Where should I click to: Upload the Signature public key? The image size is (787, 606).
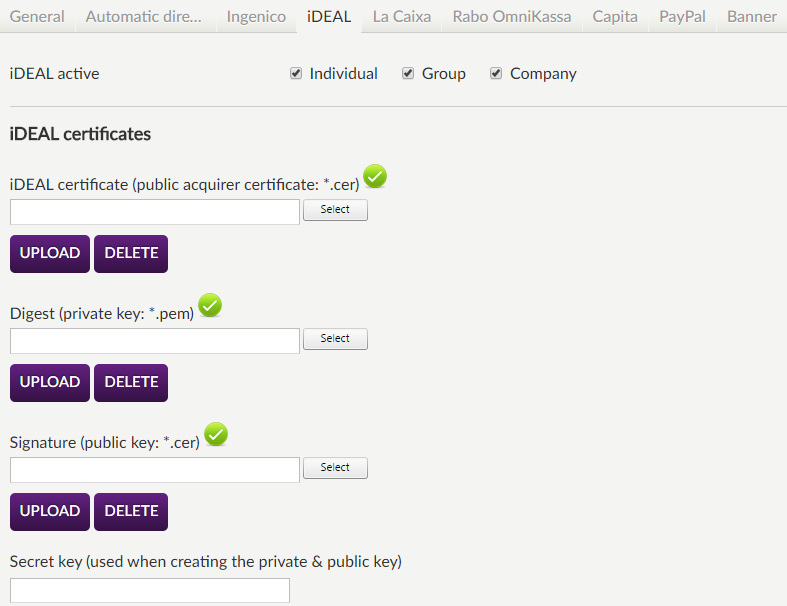(x=50, y=512)
